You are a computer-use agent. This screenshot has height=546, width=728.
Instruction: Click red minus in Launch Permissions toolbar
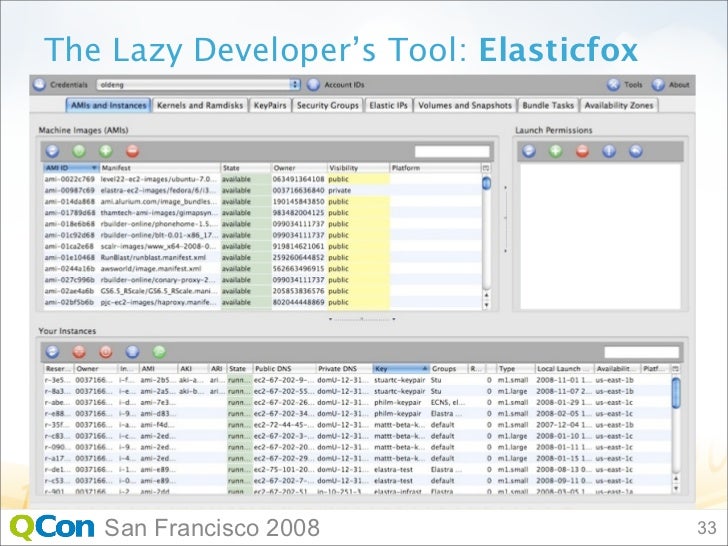coord(582,151)
